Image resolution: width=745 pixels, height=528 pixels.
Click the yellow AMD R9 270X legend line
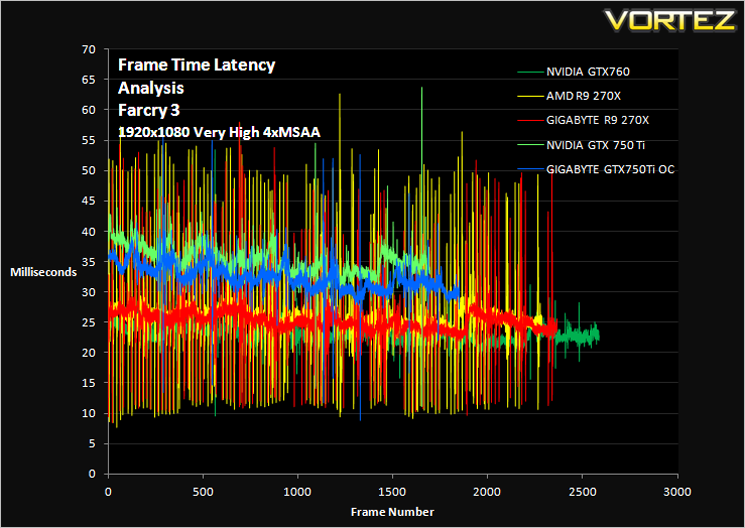[x=530, y=96]
